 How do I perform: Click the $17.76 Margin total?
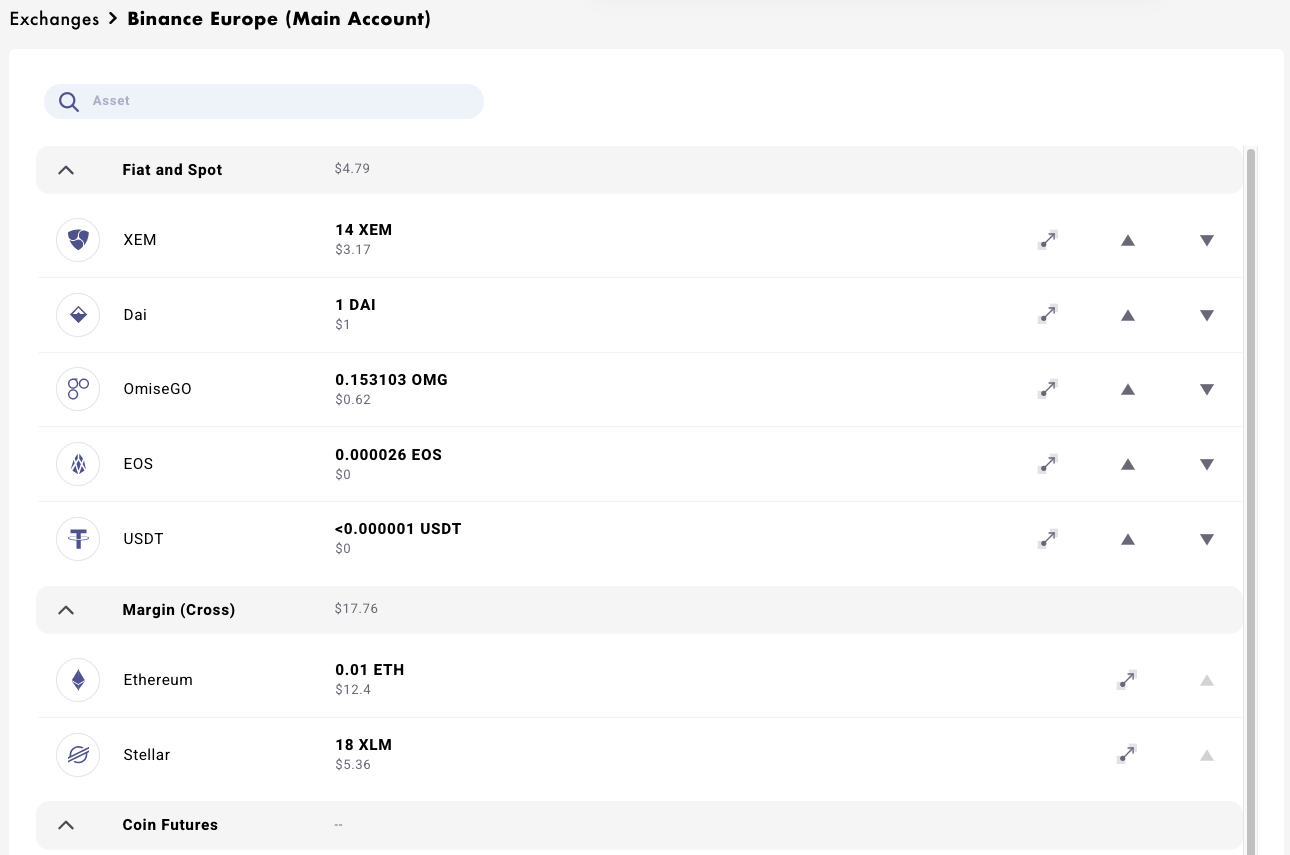pyautogui.click(x=356, y=608)
